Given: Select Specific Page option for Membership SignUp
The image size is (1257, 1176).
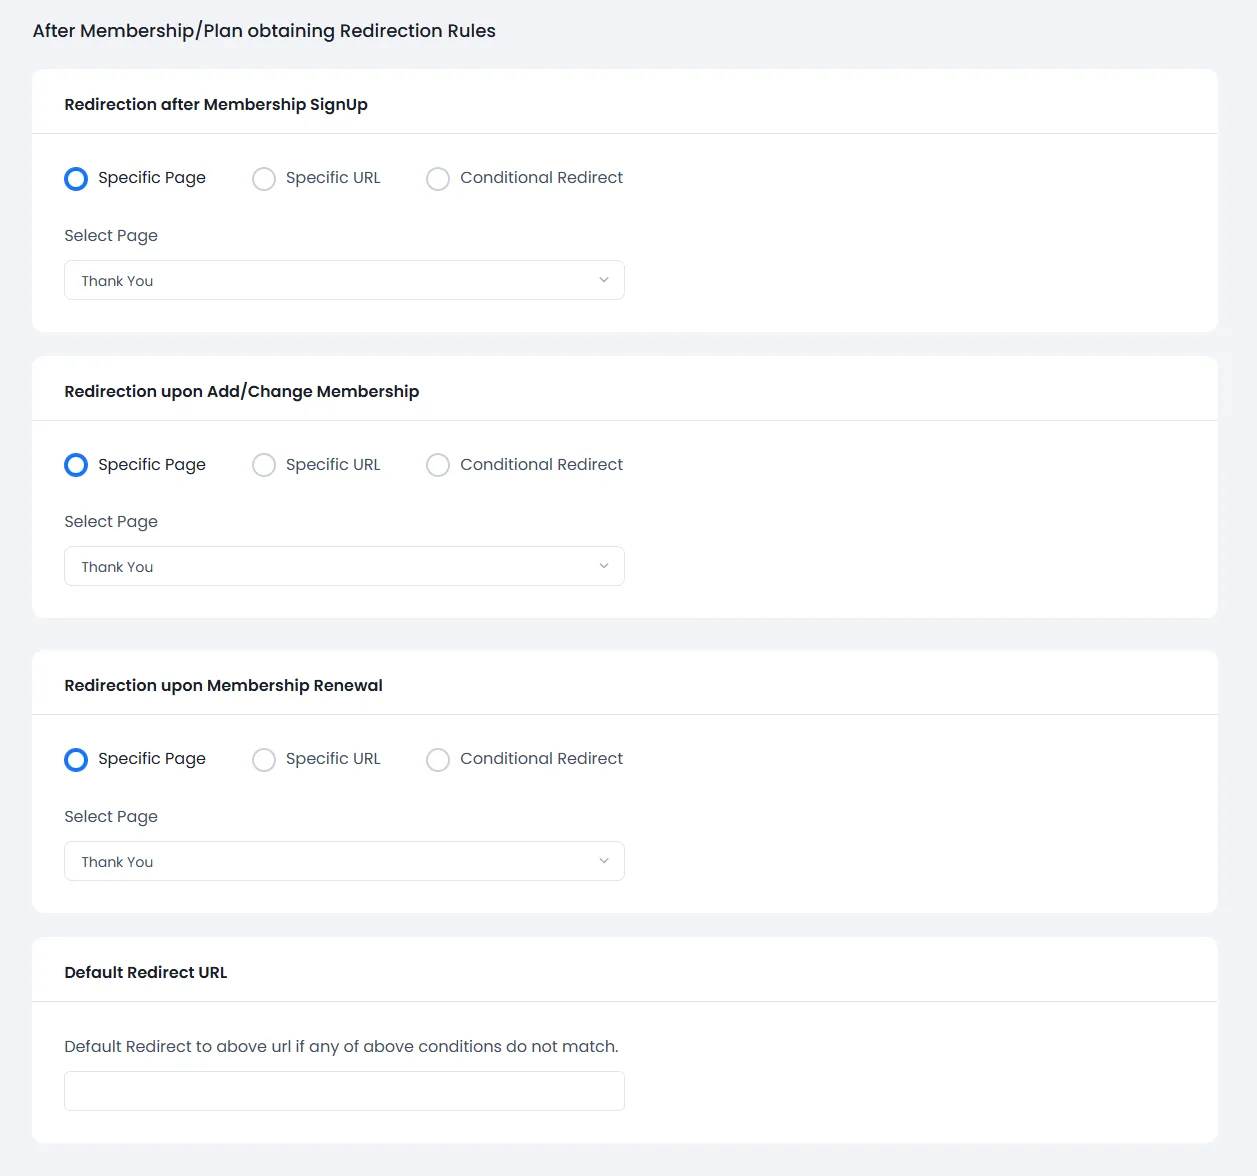Looking at the screenshot, I should tap(76, 178).
